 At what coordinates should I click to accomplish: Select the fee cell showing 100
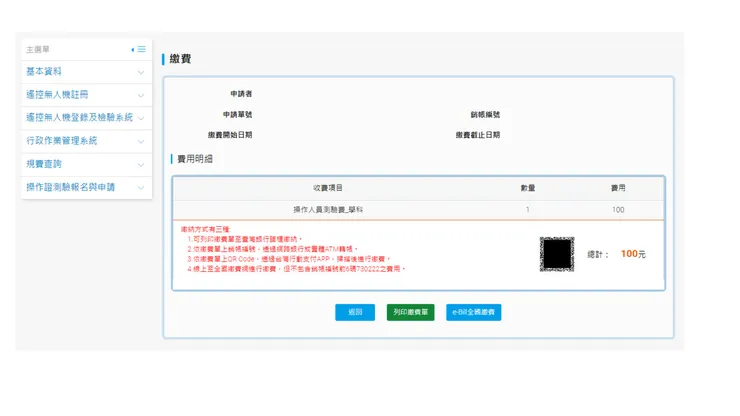point(618,210)
